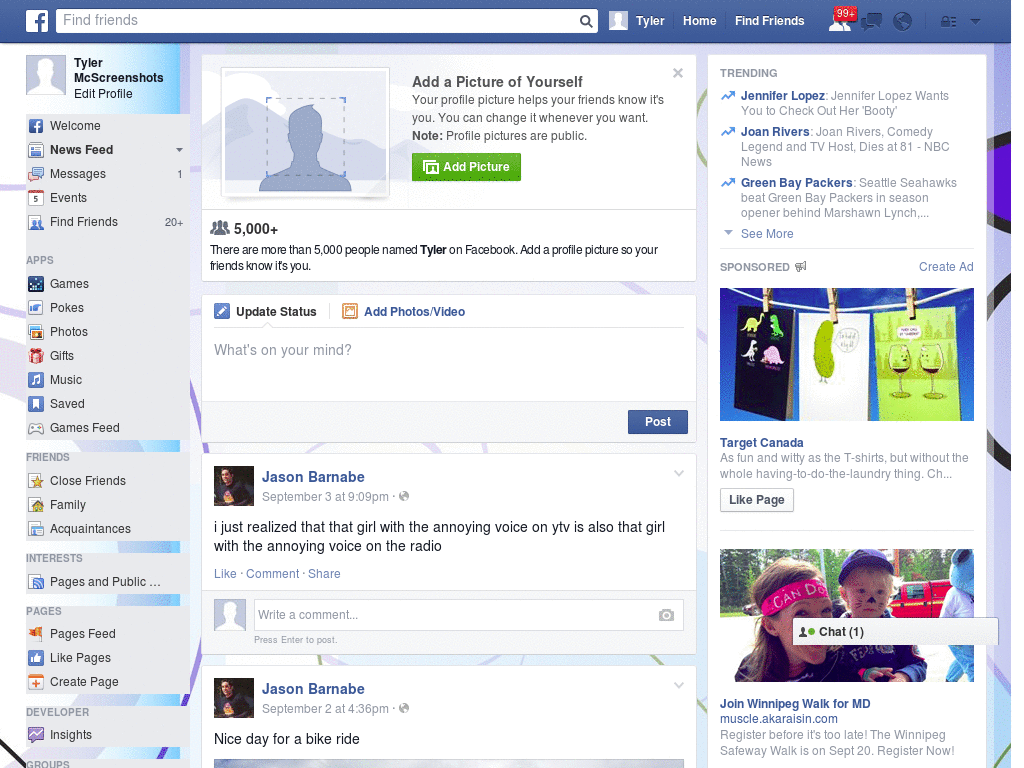Image resolution: width=1024 pixels, height=768 pixels.
Task: Click the Create Page plus icon
Action: click(x=36, y=682)
